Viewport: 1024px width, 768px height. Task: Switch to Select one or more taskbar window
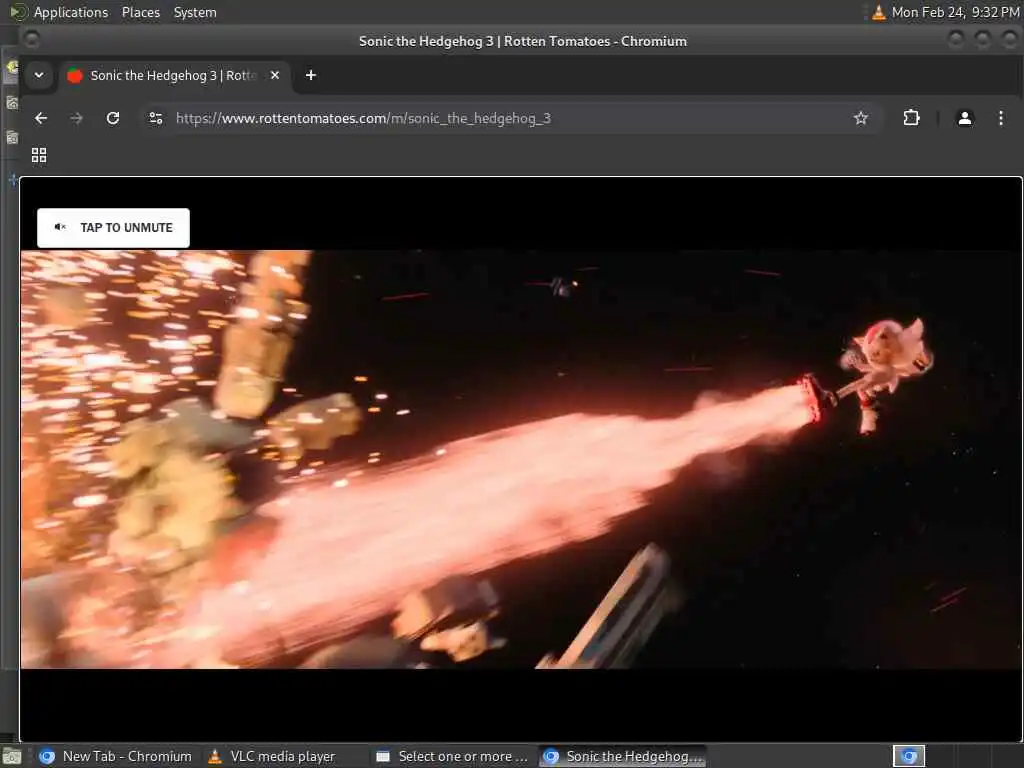pyautogui.click(x=453, y=756)
